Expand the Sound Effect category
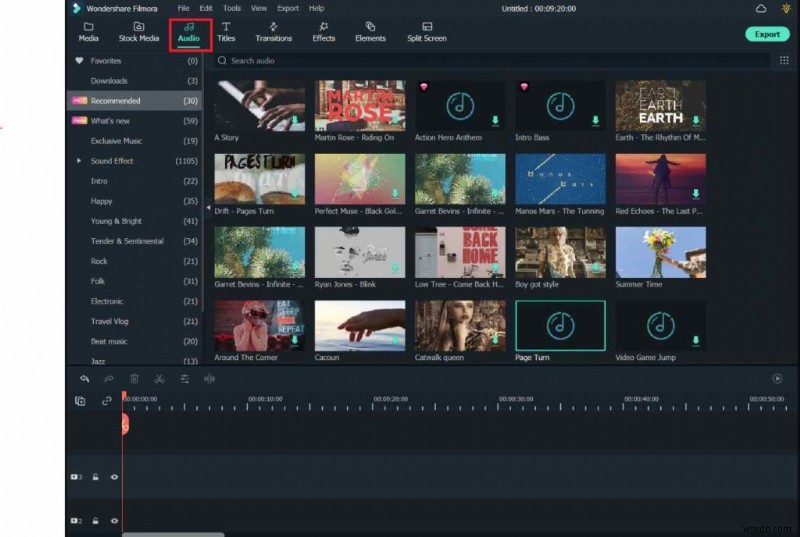 tap(79, 161)
